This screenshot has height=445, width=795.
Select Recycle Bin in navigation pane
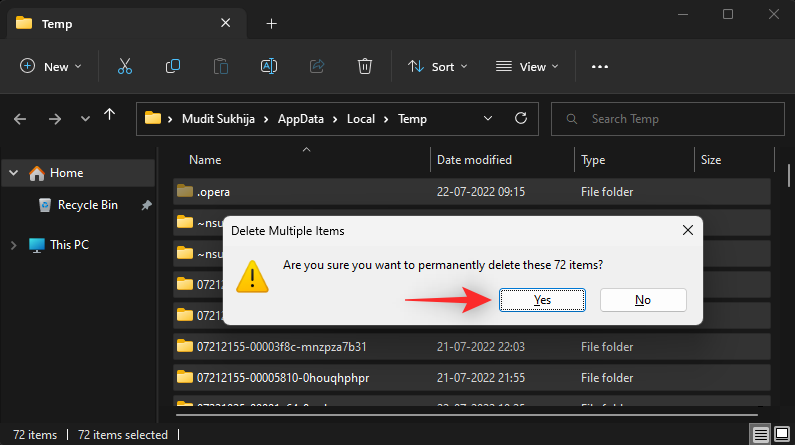coord(88,205)
